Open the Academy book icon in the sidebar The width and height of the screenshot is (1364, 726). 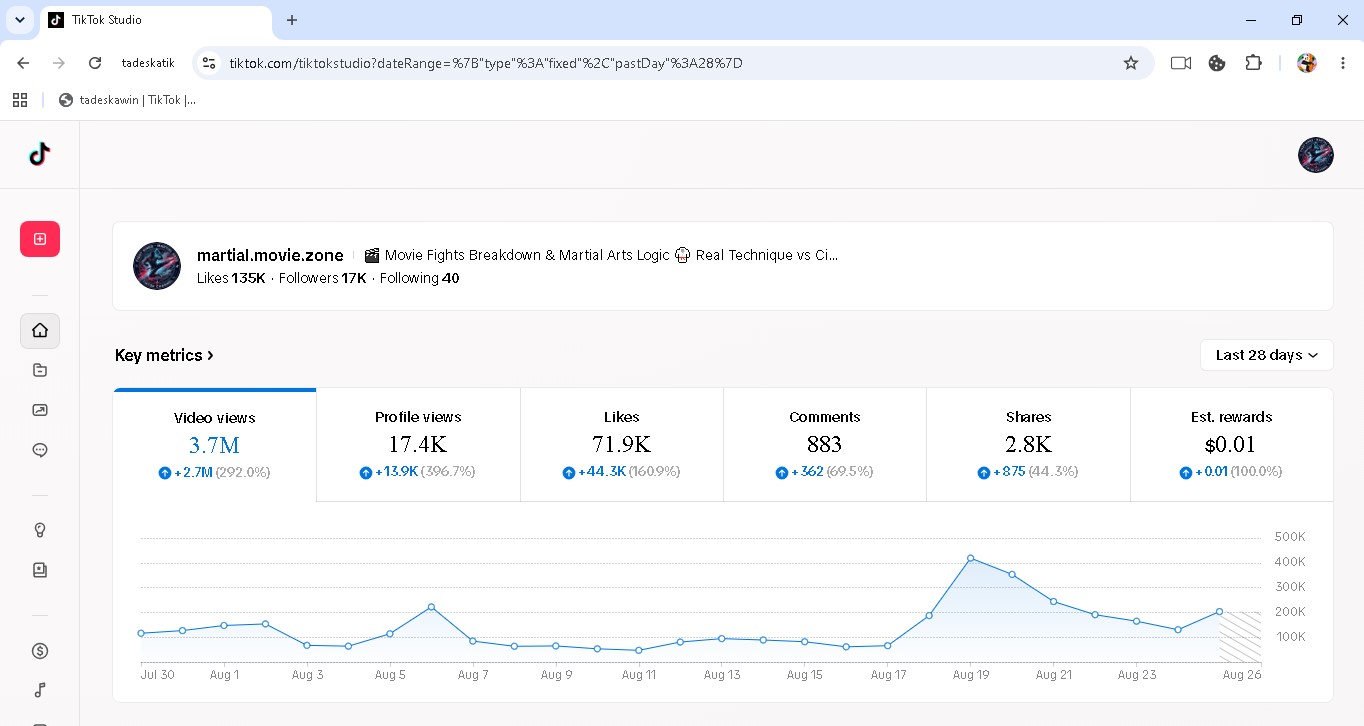coord(40,570)
